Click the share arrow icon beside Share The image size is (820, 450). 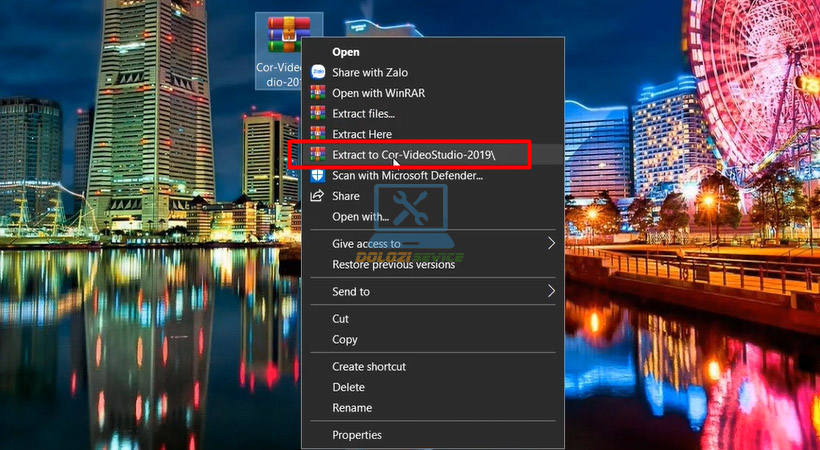pos(317,196)
